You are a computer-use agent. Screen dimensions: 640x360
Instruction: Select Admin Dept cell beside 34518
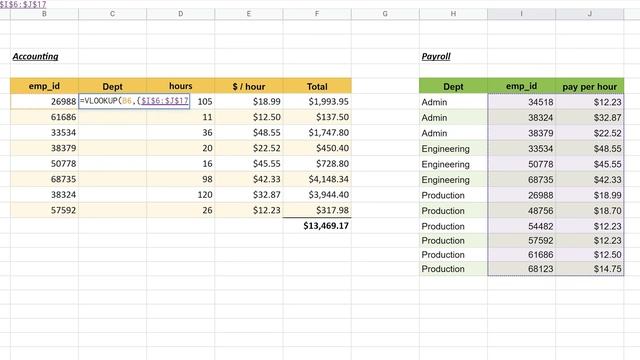(x=453, y=102)
